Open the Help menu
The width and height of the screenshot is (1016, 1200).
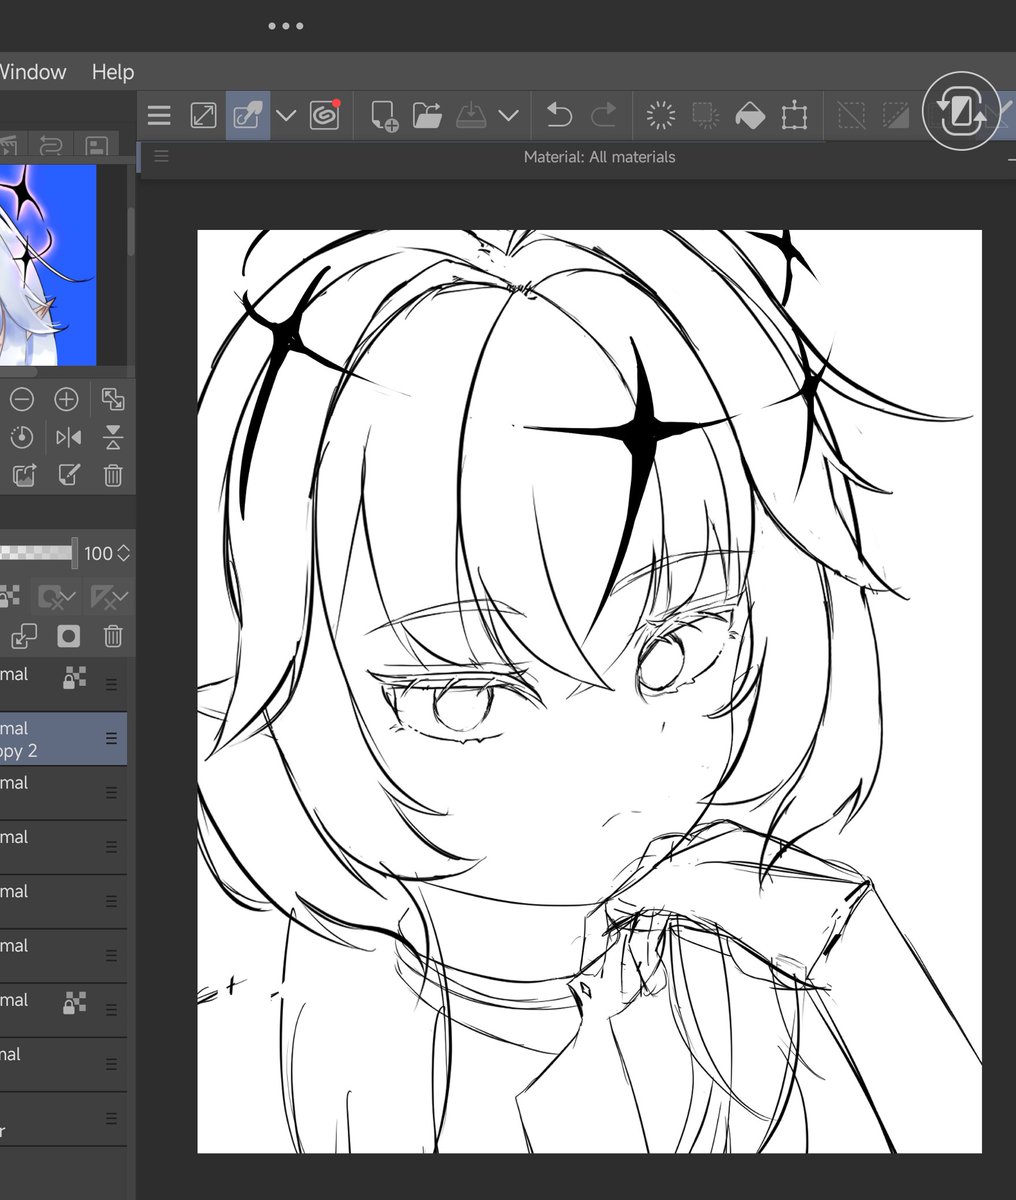tap(113, 72)
